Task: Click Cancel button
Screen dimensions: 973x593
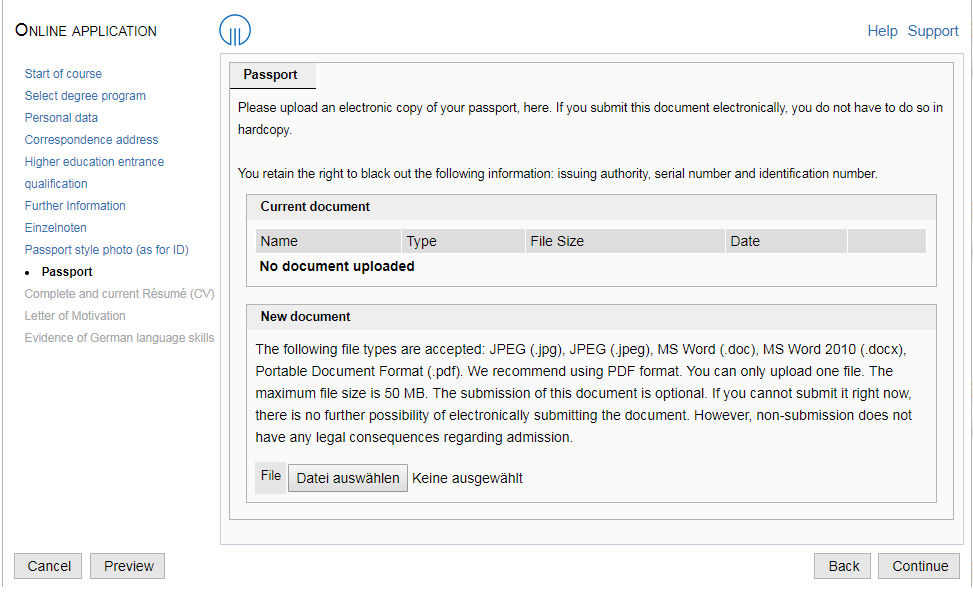Action: [48, 566]
